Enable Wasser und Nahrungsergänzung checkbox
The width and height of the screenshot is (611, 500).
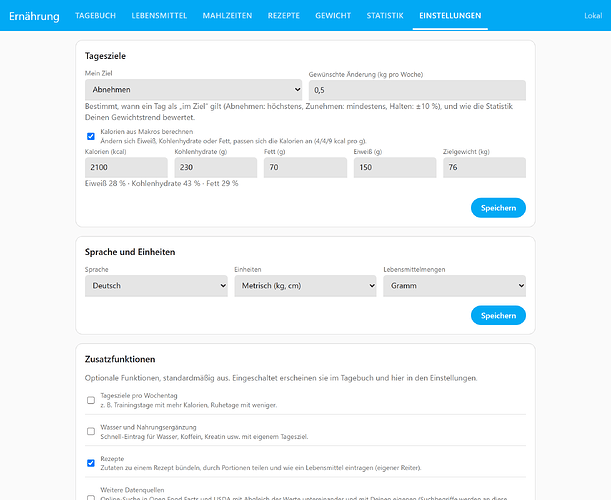pos(91,431)
